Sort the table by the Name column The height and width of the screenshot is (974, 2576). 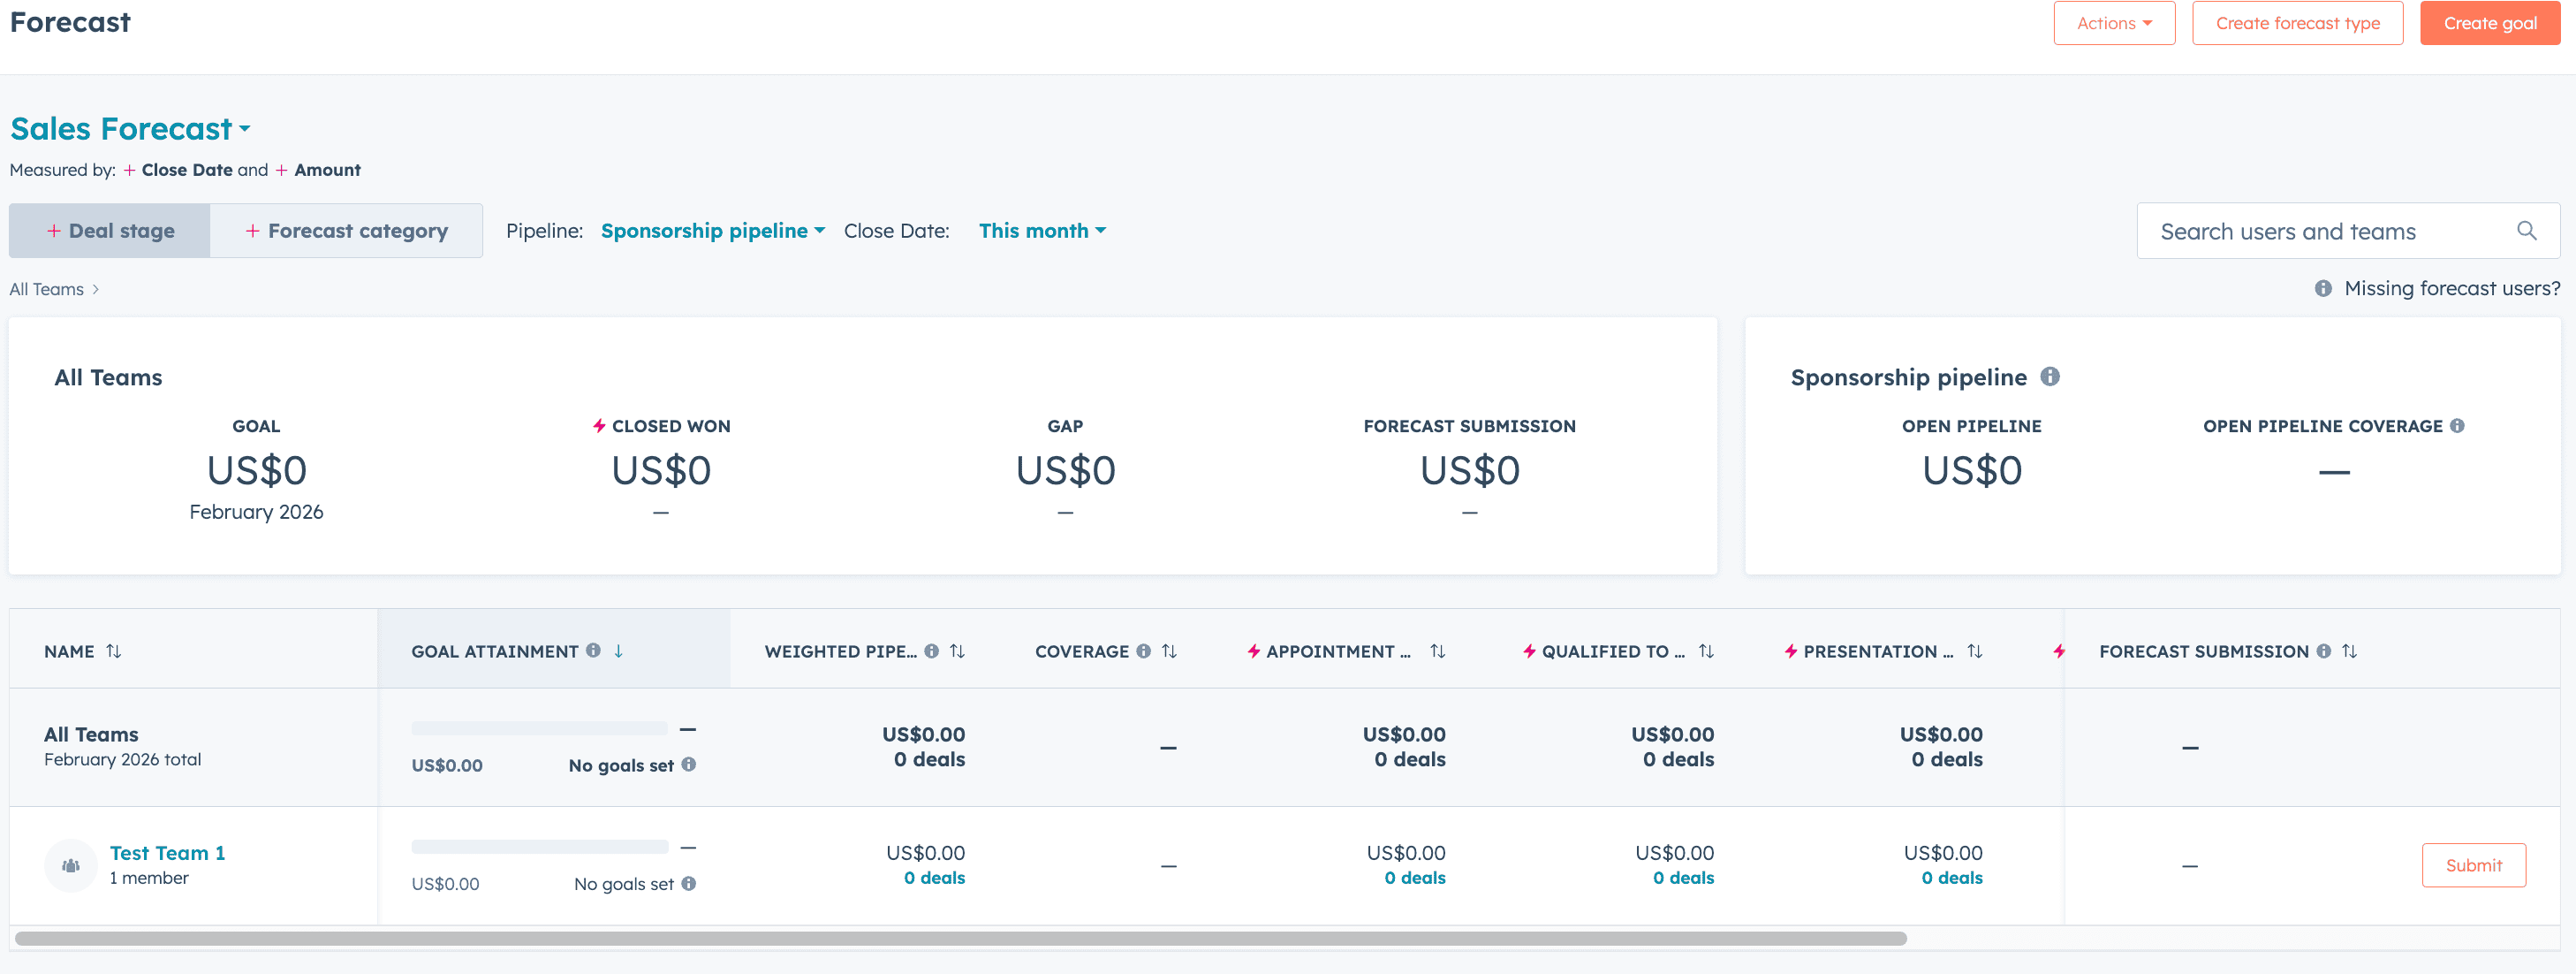tap(114, 650)
